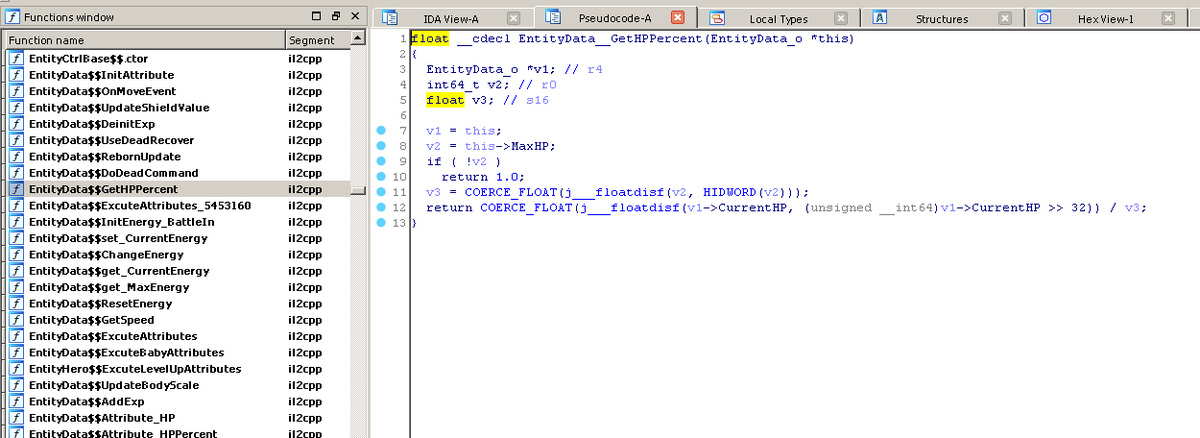The width and height of the screenshot is (1200, 438).
Task: Close the Structures tab
Action: [x=1005, y=19]
